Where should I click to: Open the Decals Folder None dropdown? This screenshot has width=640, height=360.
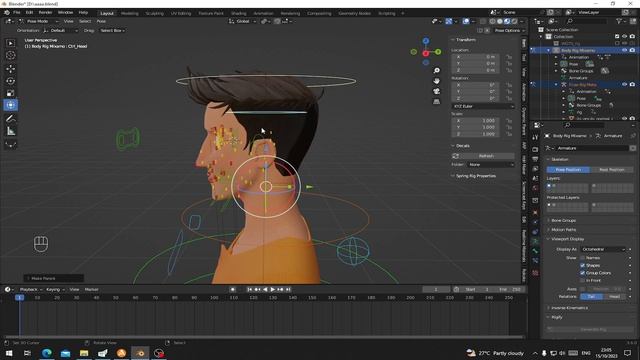coord(490,164)
